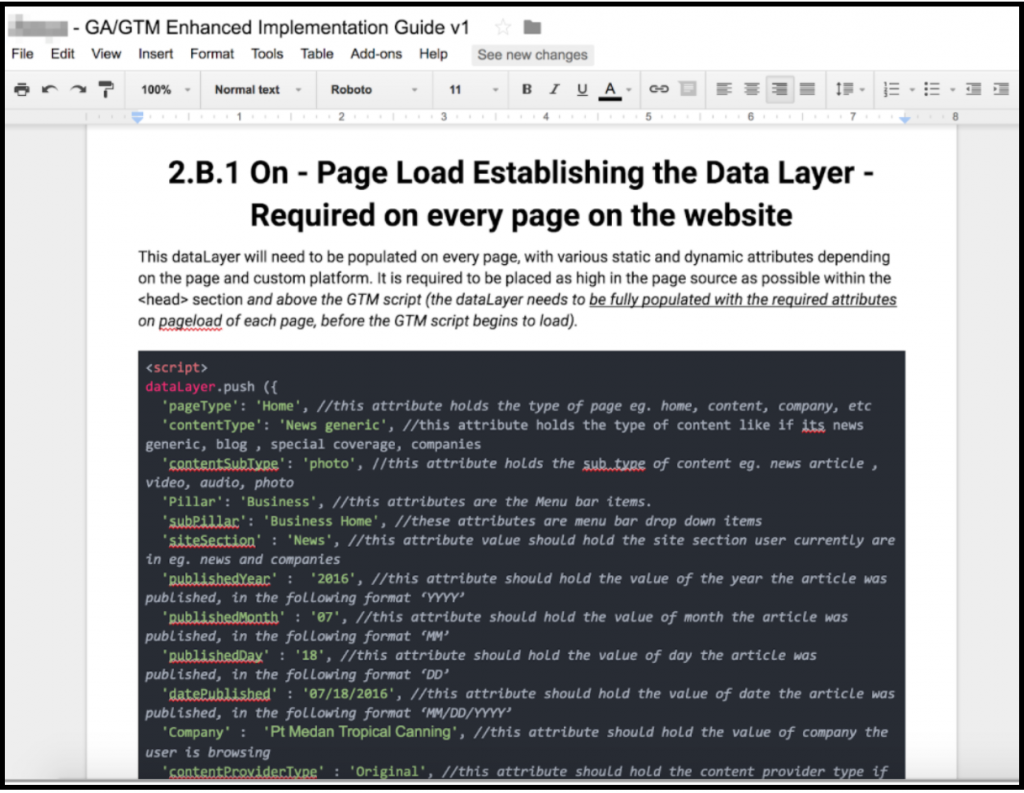
Task: Click the print icon
Action: pyautogui.click(x=22, y=90)
